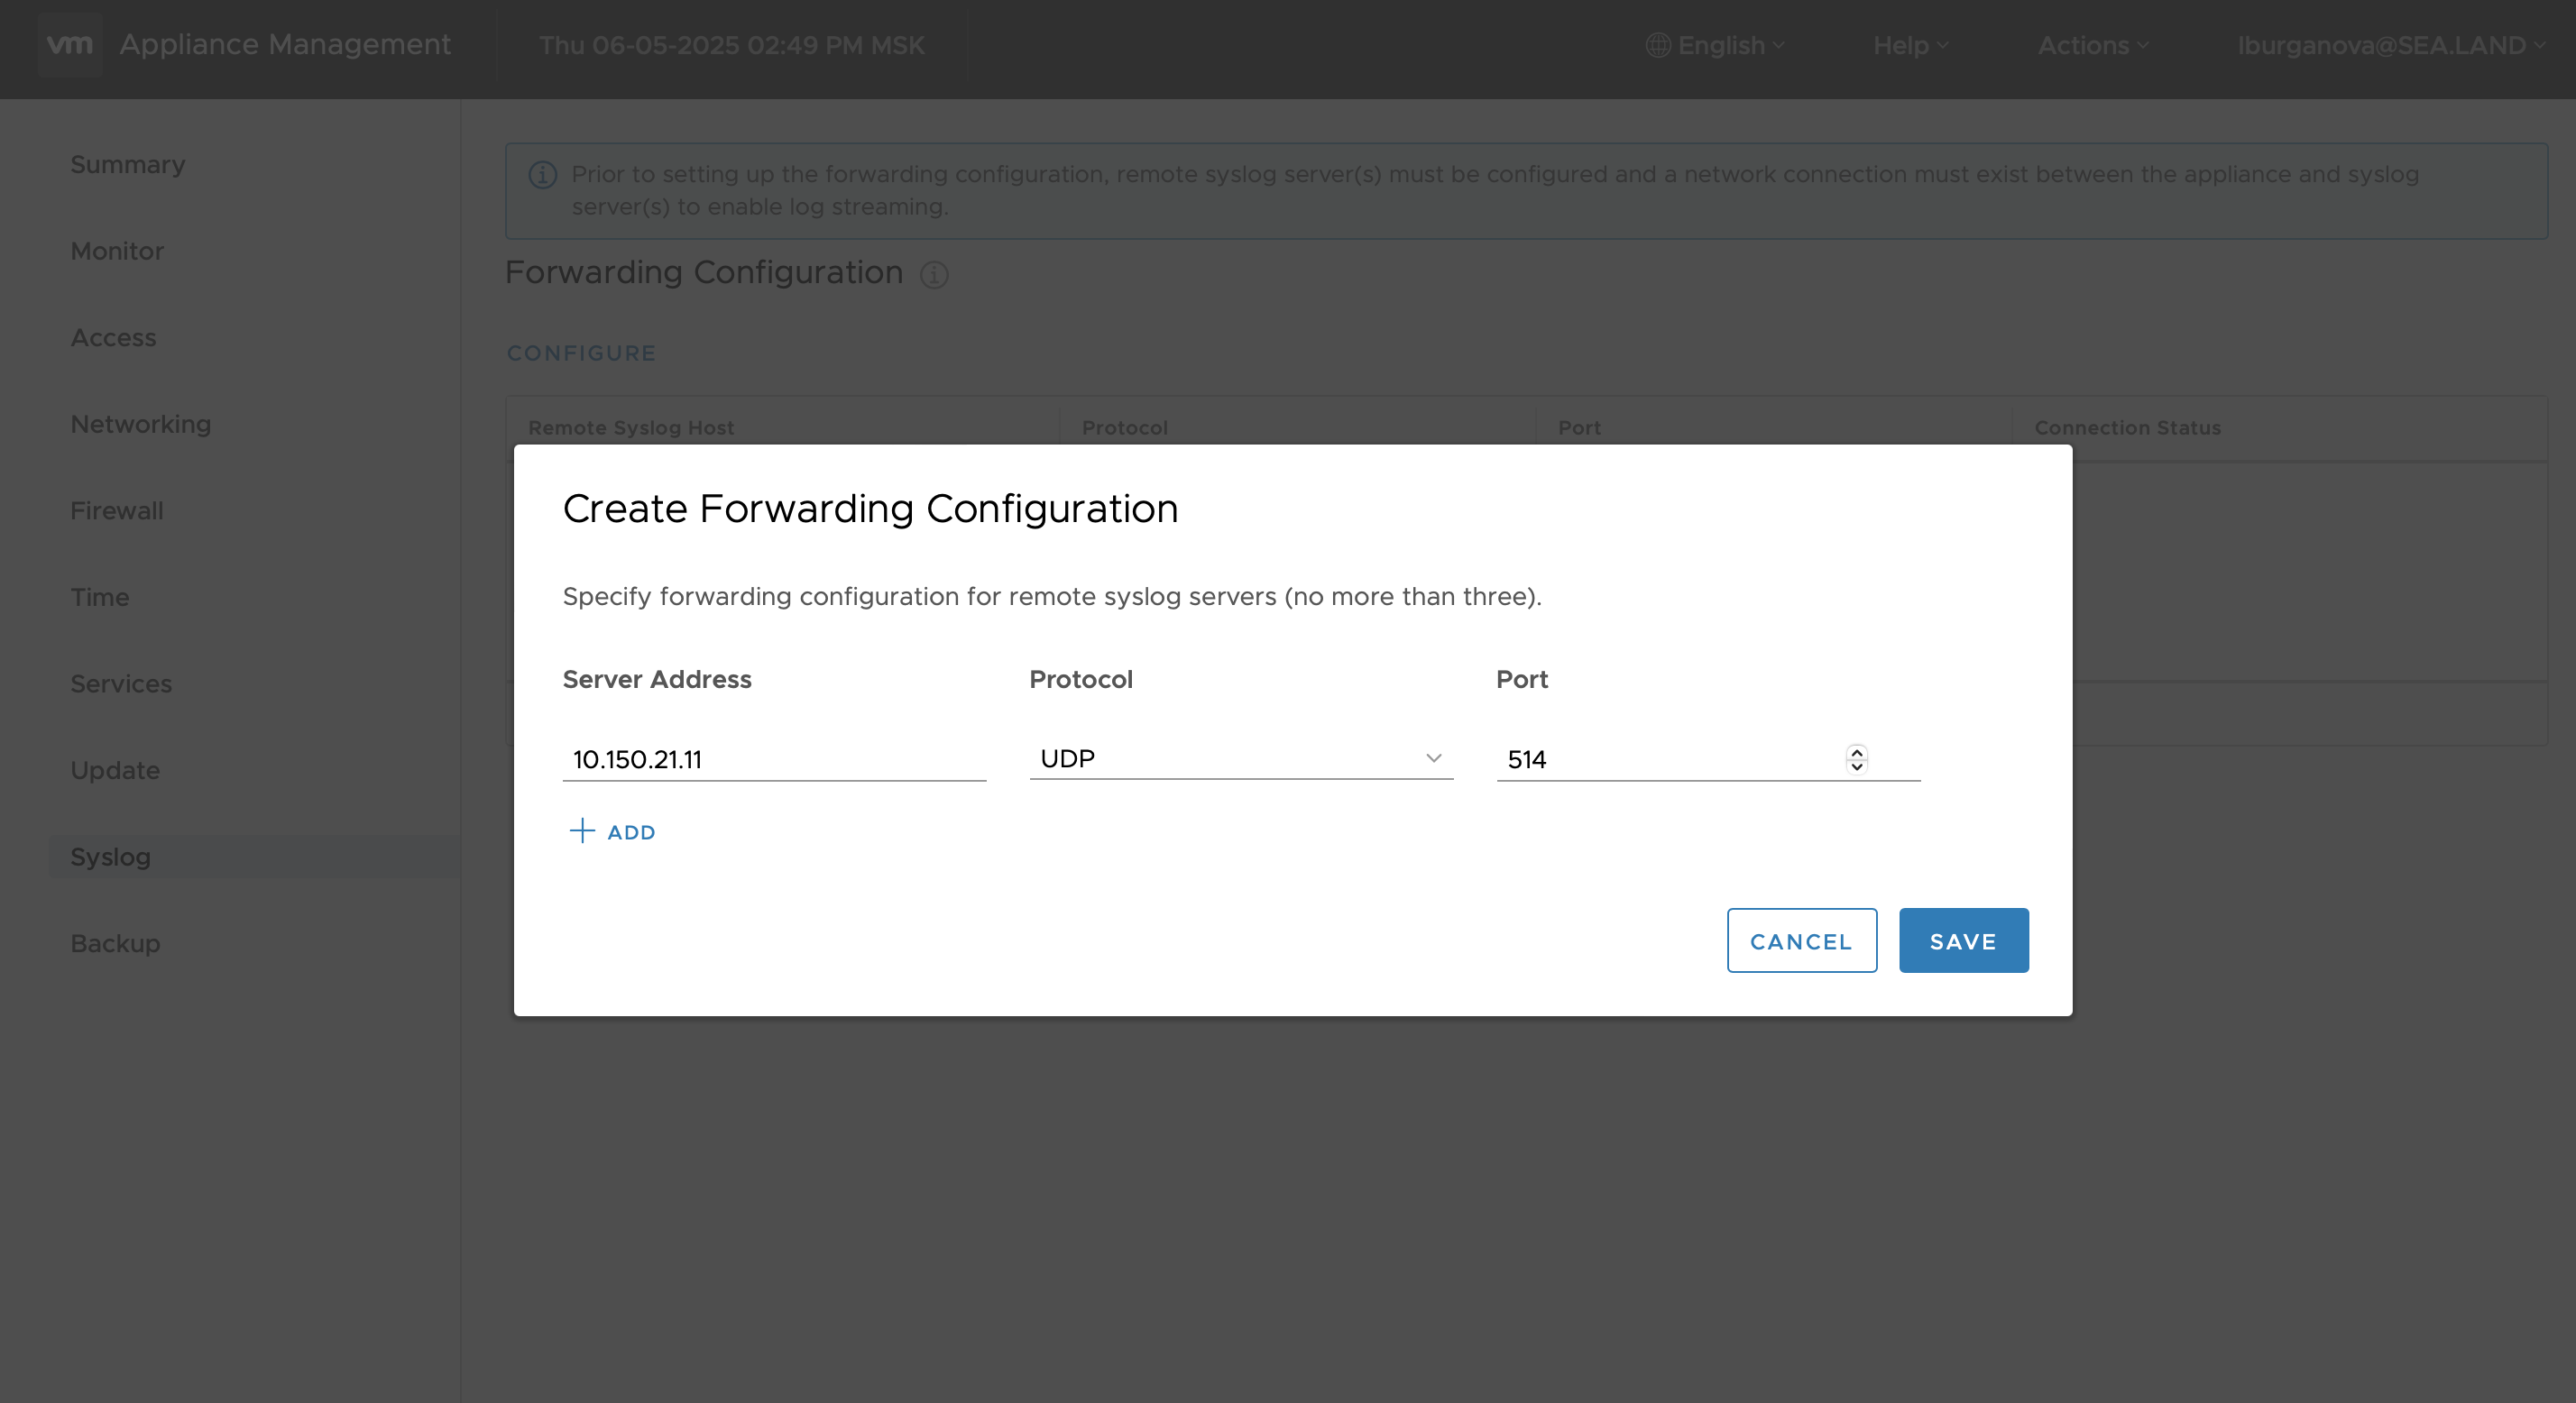
Task: Click the SAVE button
Action: (x=1961, y=940)
